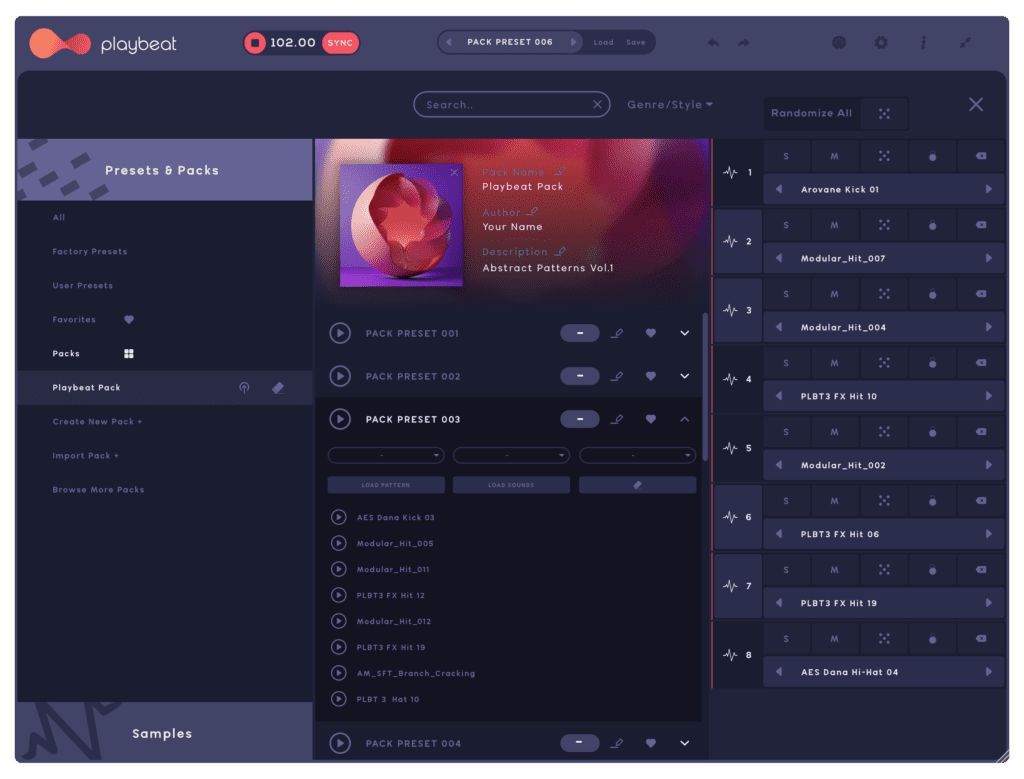Undo the last action
Image resolution: width=1024 pixels, height=779 pixels.
tap(713, 43)
